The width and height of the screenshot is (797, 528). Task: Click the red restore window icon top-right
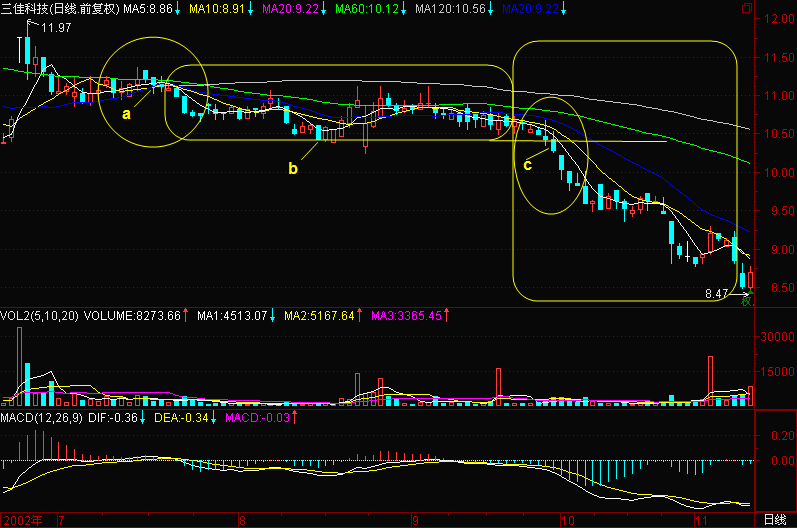[x=747, y=8]
